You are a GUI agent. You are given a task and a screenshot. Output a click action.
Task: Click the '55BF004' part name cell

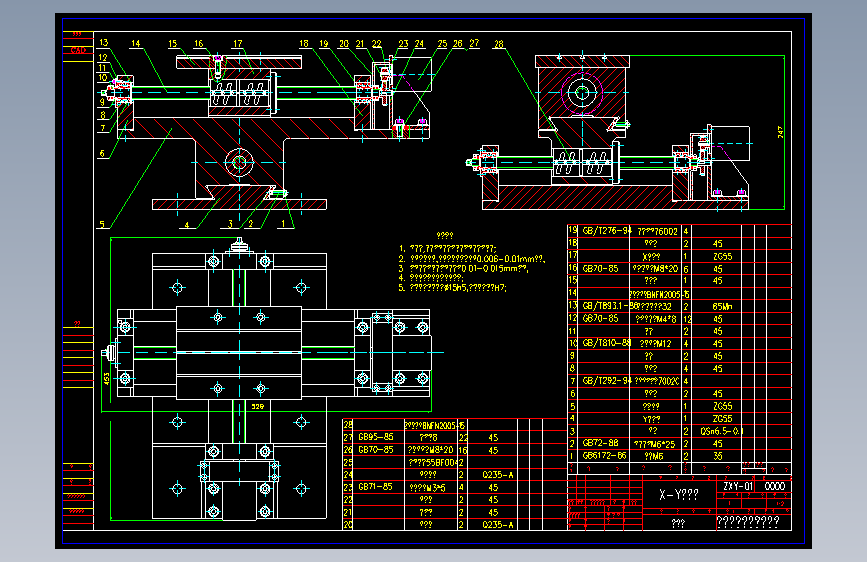click(432, 462)
